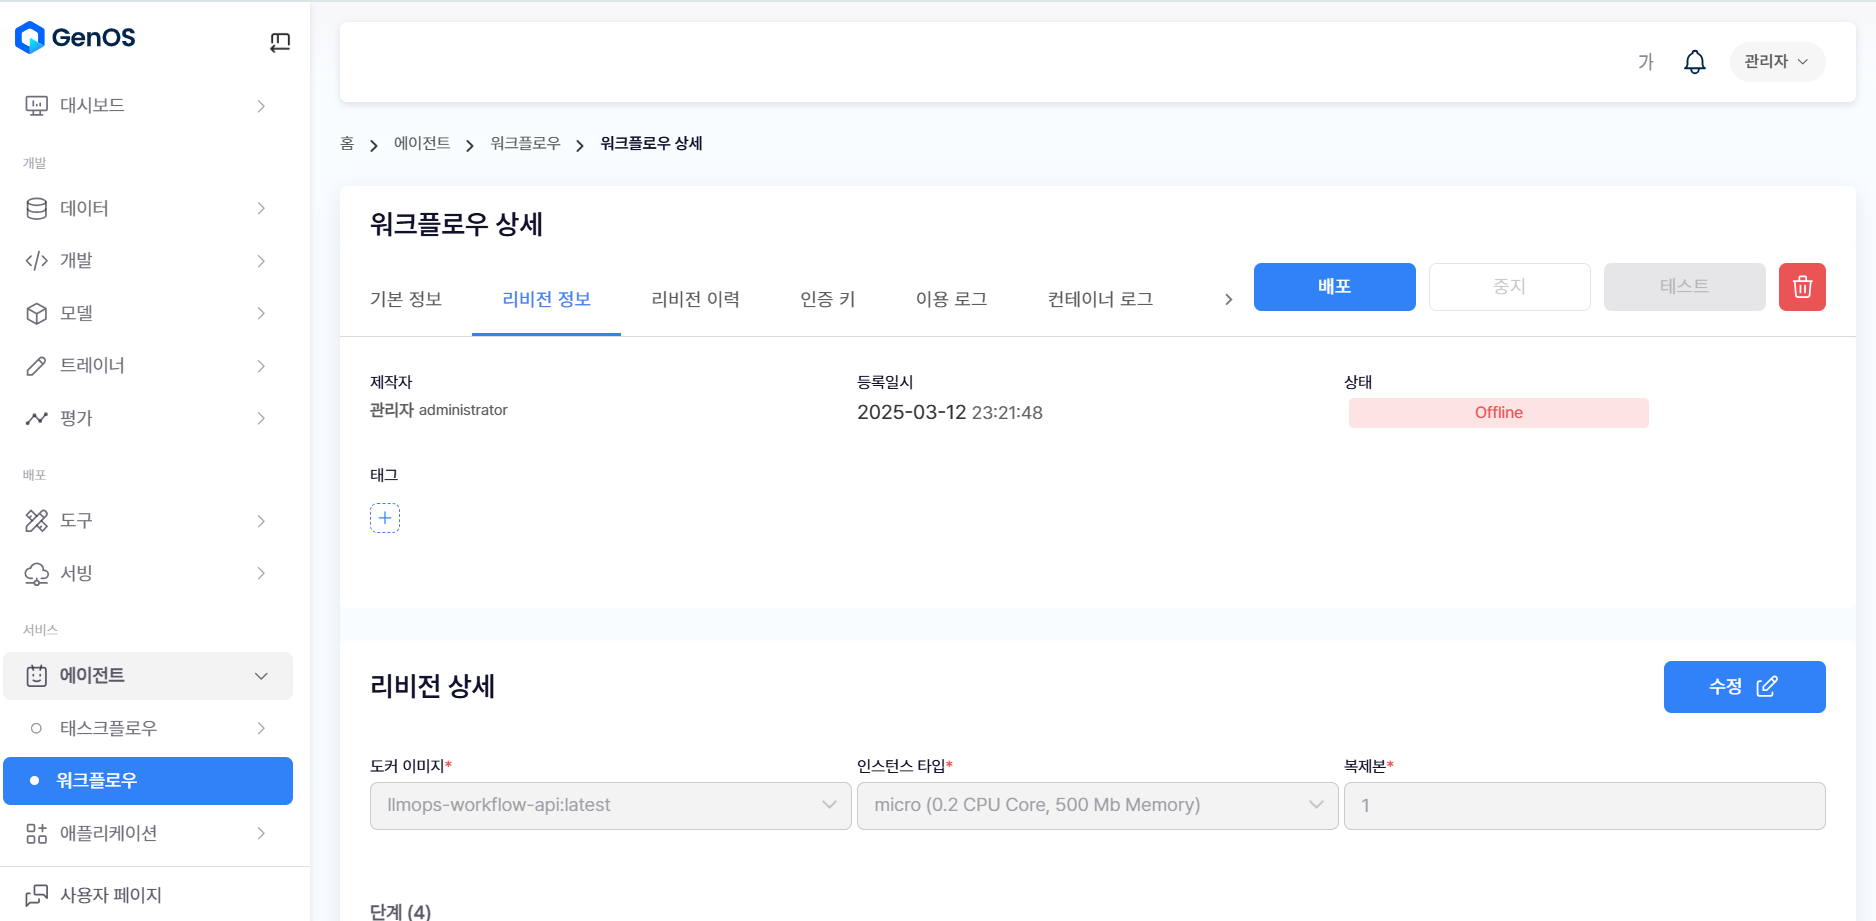Click the 복제본 input field
This screenshot has height=921, width=1876.
coord(1584,806)
